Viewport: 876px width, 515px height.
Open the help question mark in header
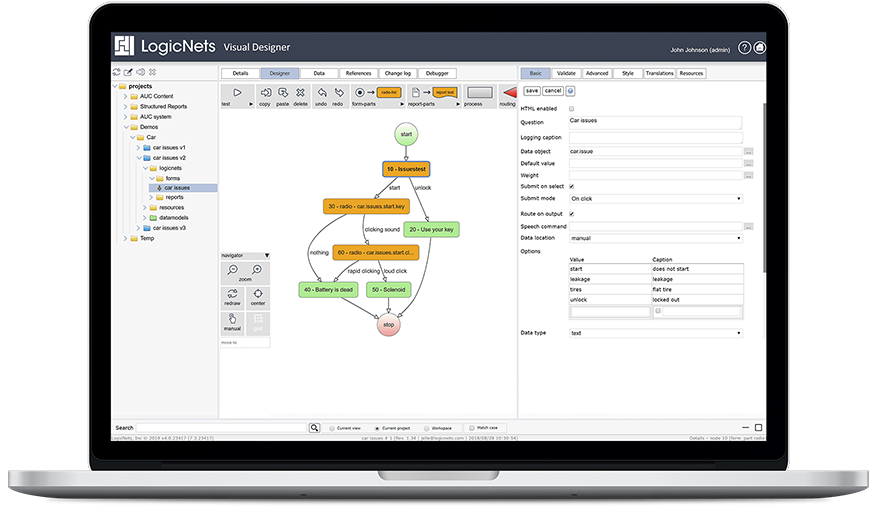click(x=744, y=48)
